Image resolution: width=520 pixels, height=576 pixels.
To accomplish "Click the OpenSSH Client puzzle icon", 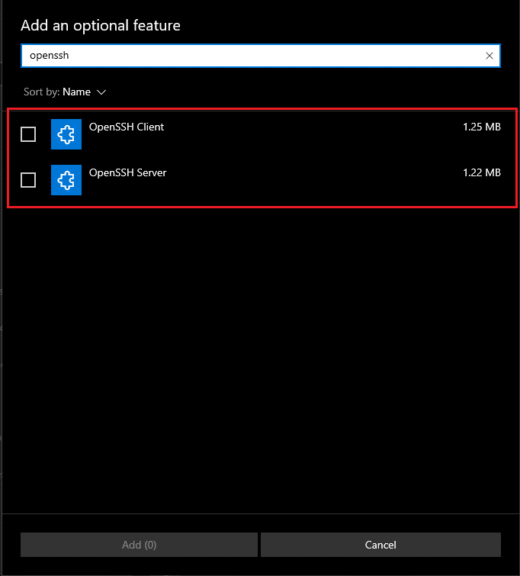I will 66,134.
